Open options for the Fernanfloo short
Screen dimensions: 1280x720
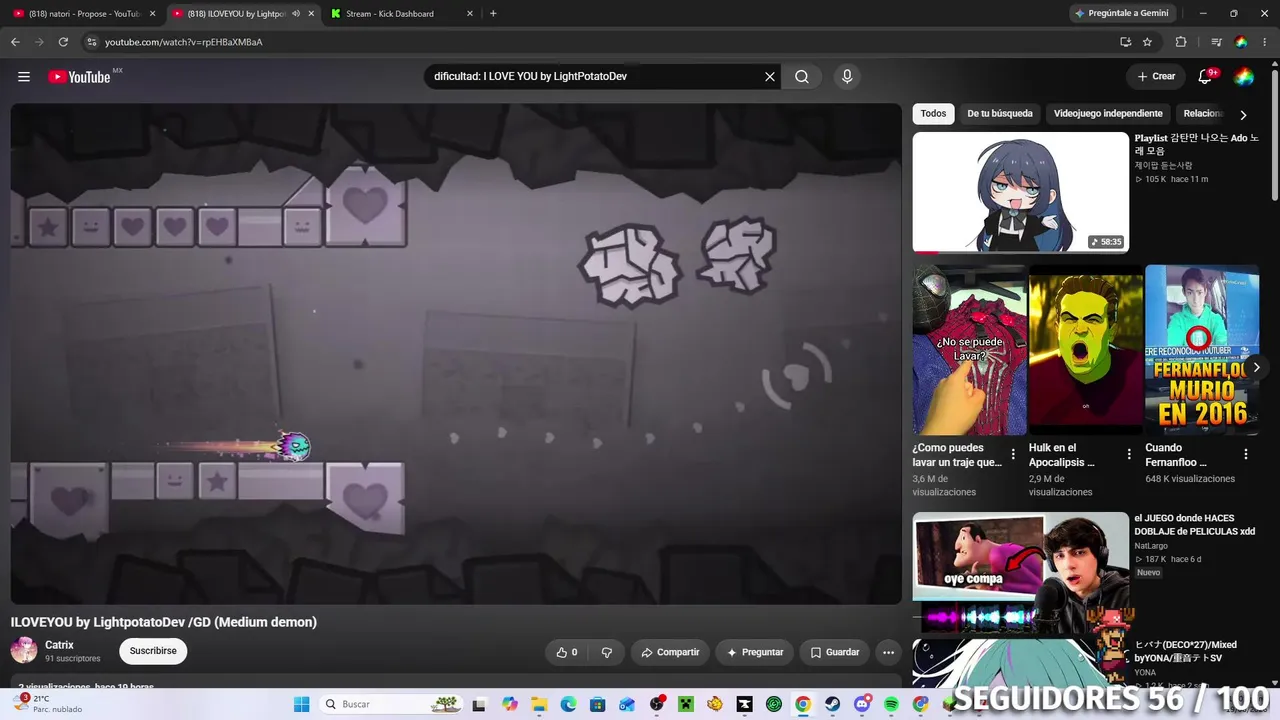pos(1246,454)
